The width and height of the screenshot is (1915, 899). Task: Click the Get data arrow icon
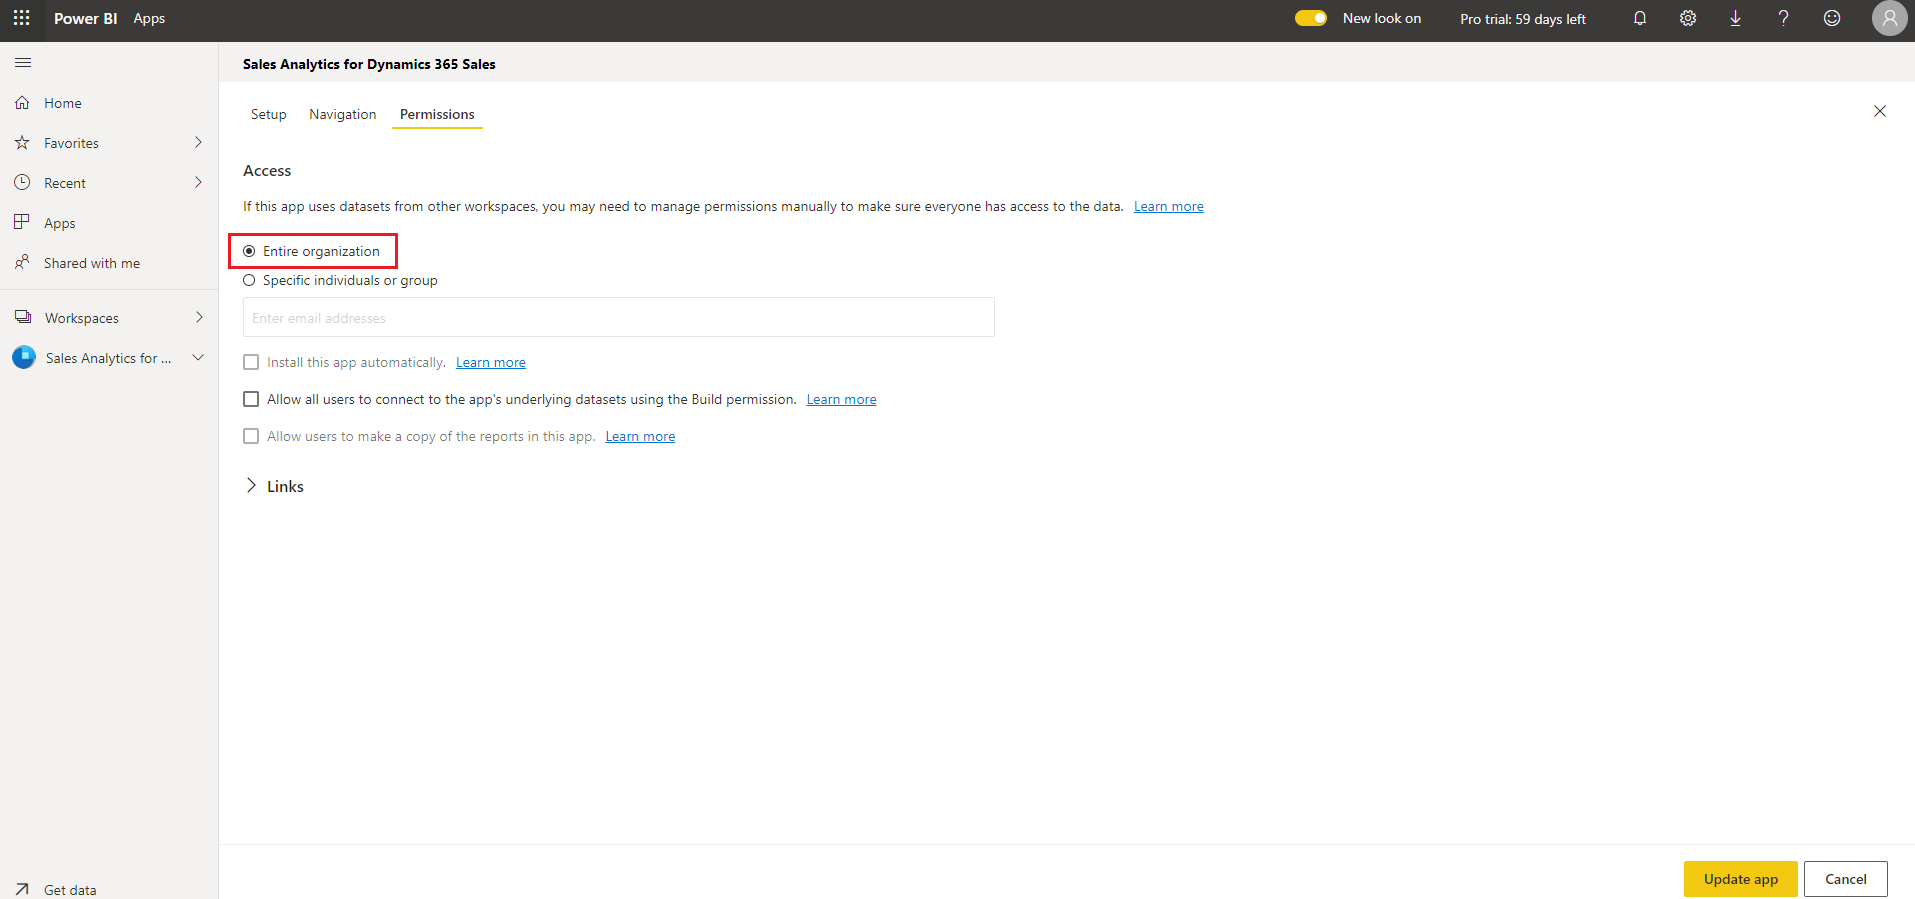22,889
